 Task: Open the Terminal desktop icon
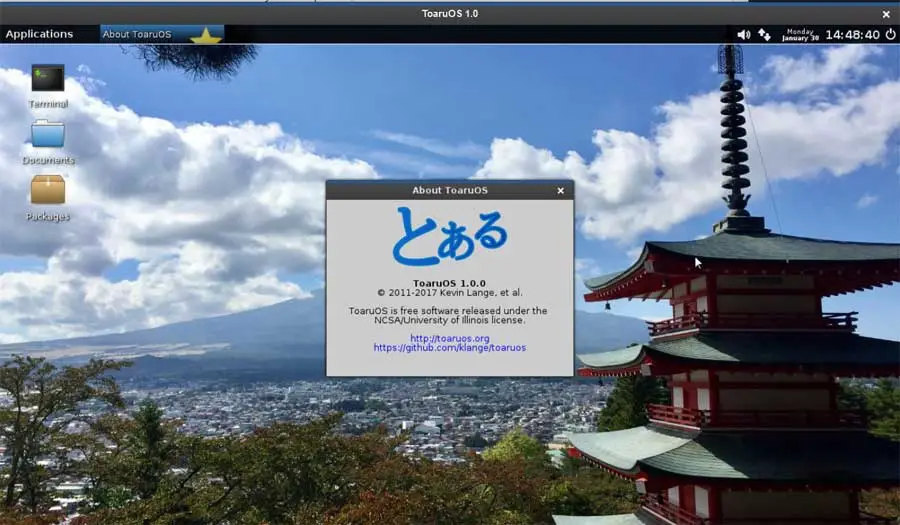tap(48, 79)
